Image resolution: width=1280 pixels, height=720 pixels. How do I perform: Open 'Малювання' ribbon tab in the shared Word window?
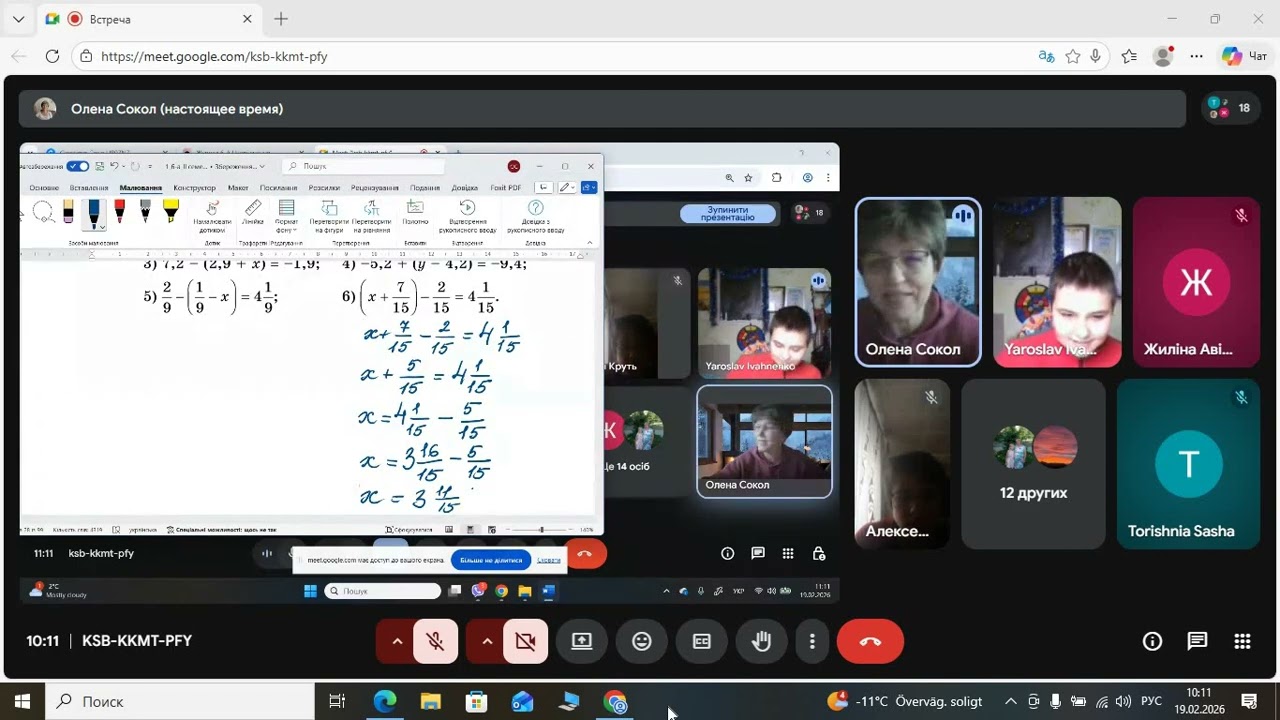(x=140, y=188)
